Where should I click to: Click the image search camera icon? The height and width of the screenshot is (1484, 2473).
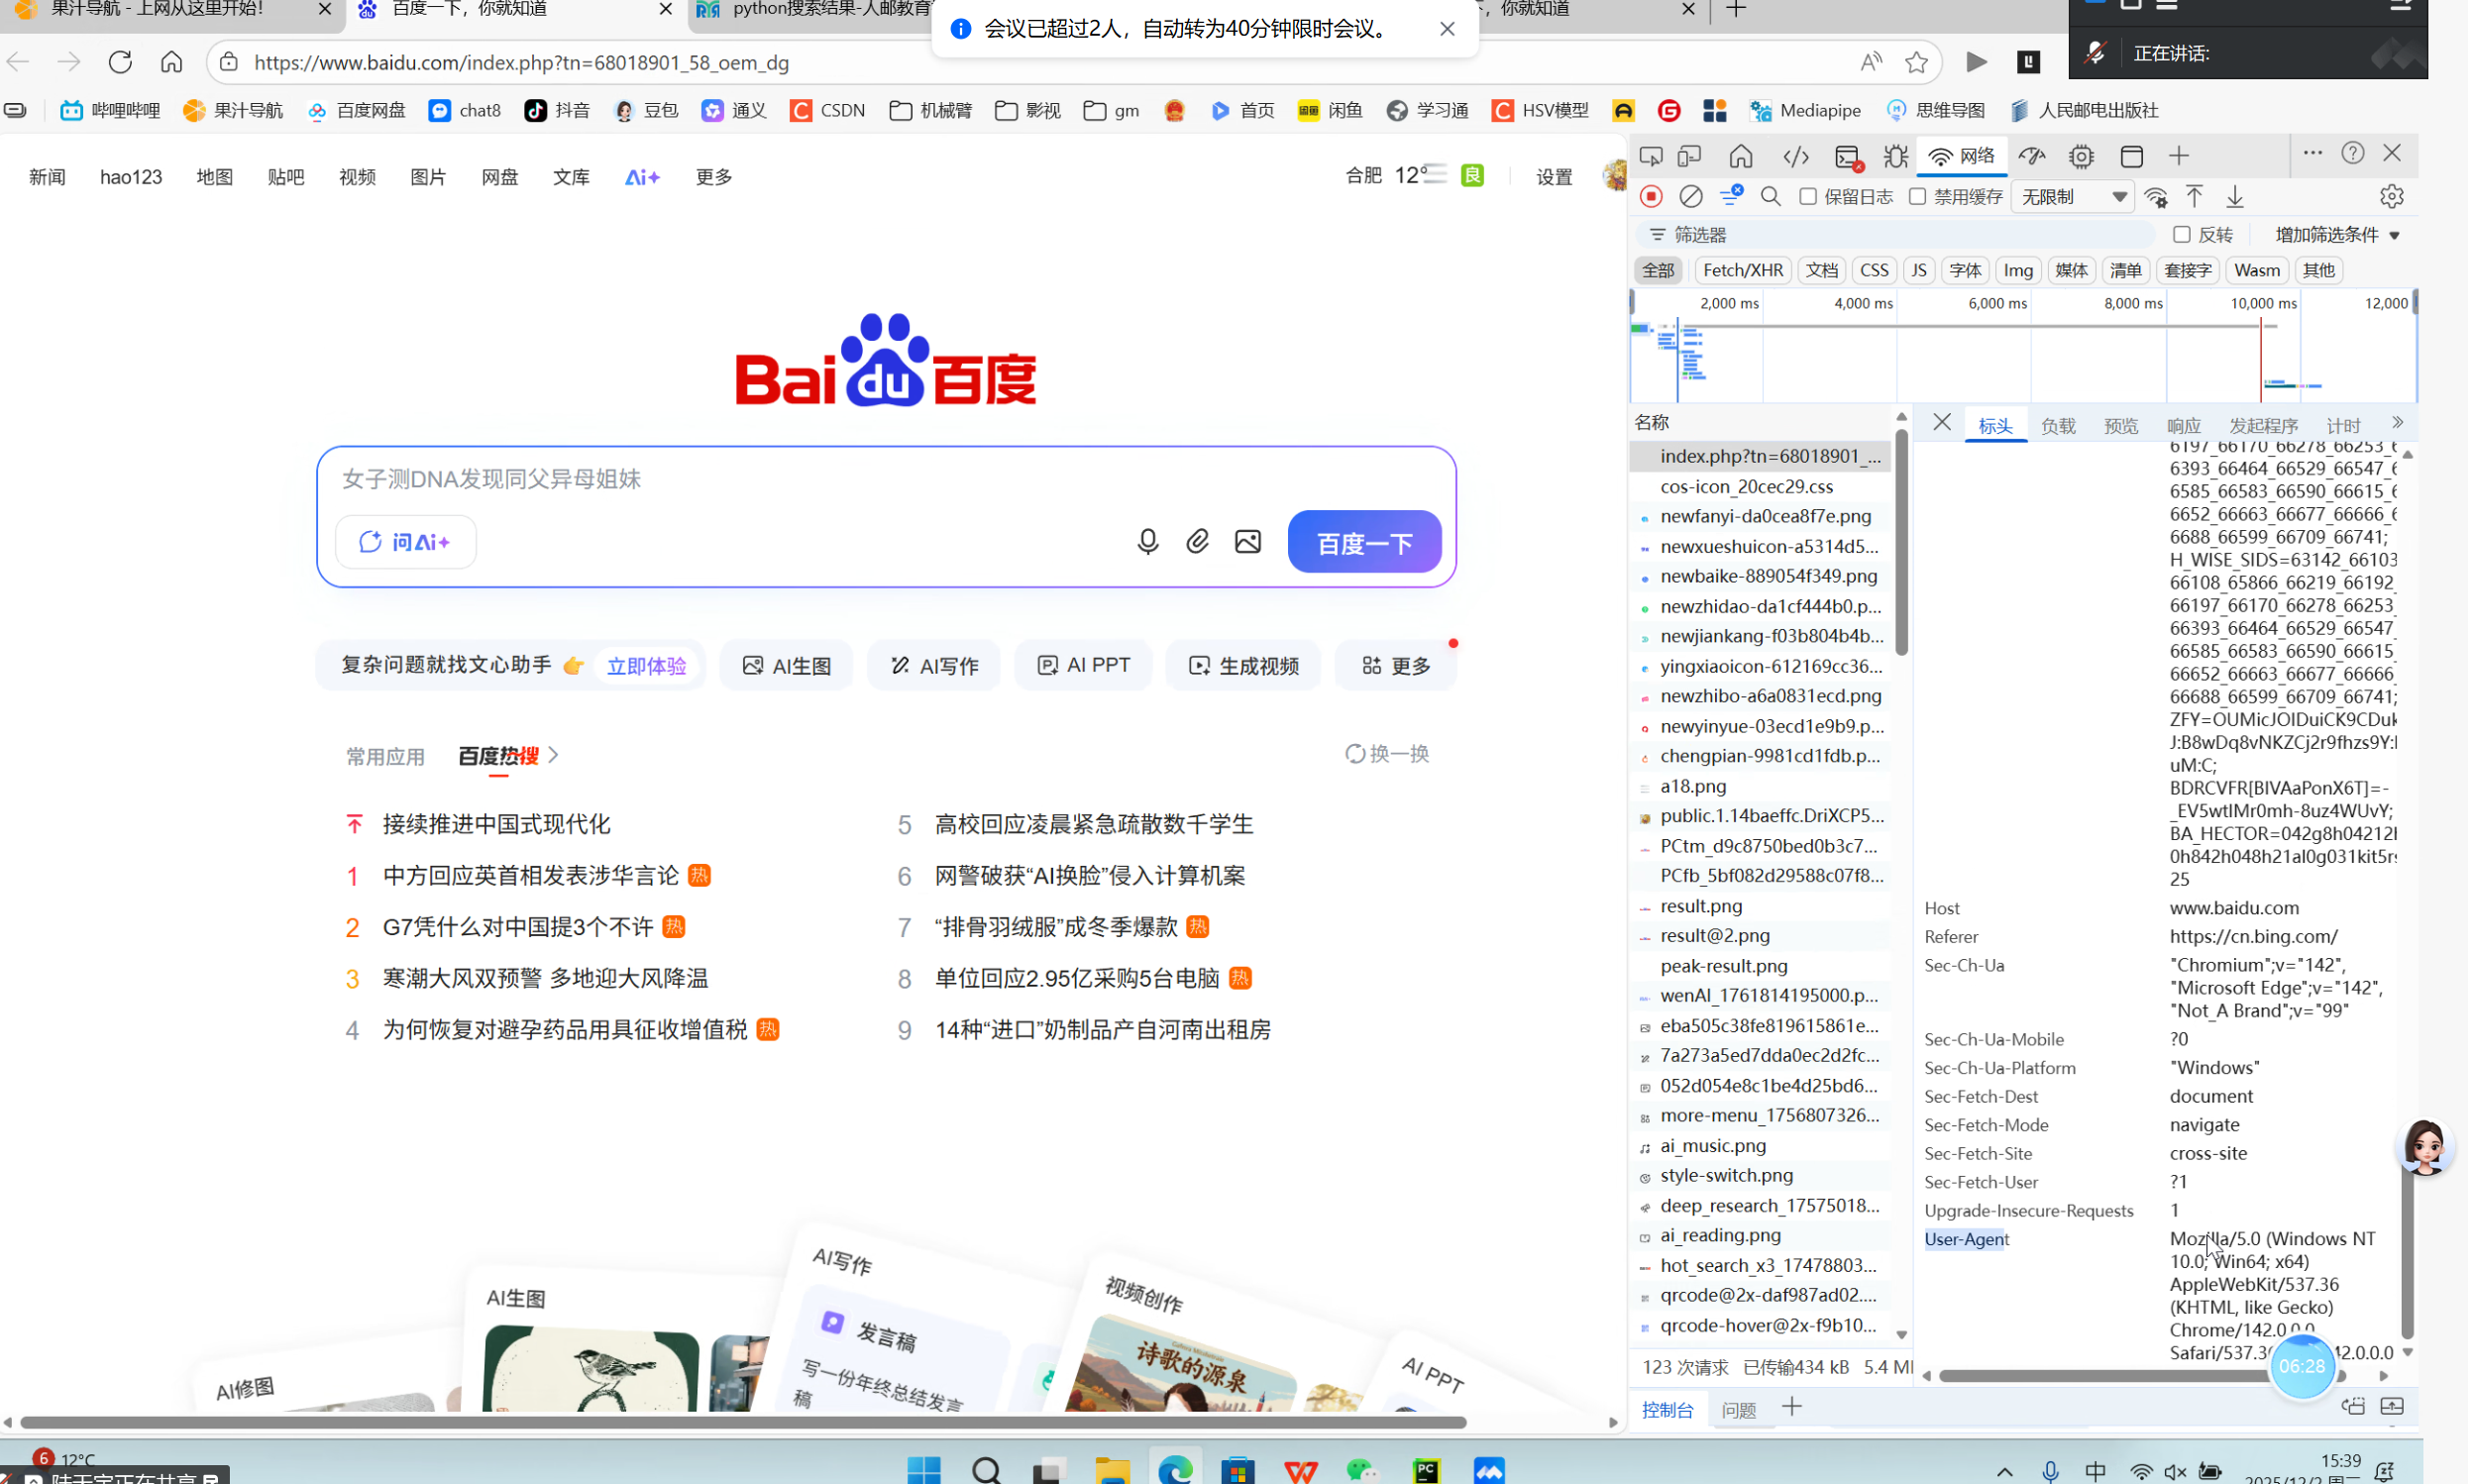[x=1250, y=542]
